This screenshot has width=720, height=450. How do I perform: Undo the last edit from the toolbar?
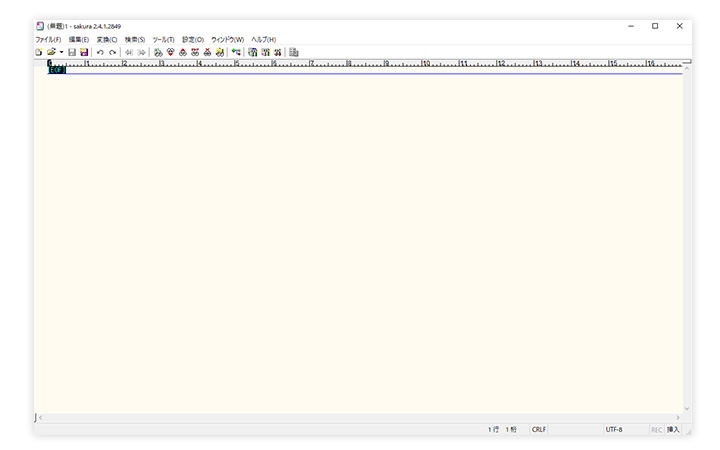[x=100, y=52]
